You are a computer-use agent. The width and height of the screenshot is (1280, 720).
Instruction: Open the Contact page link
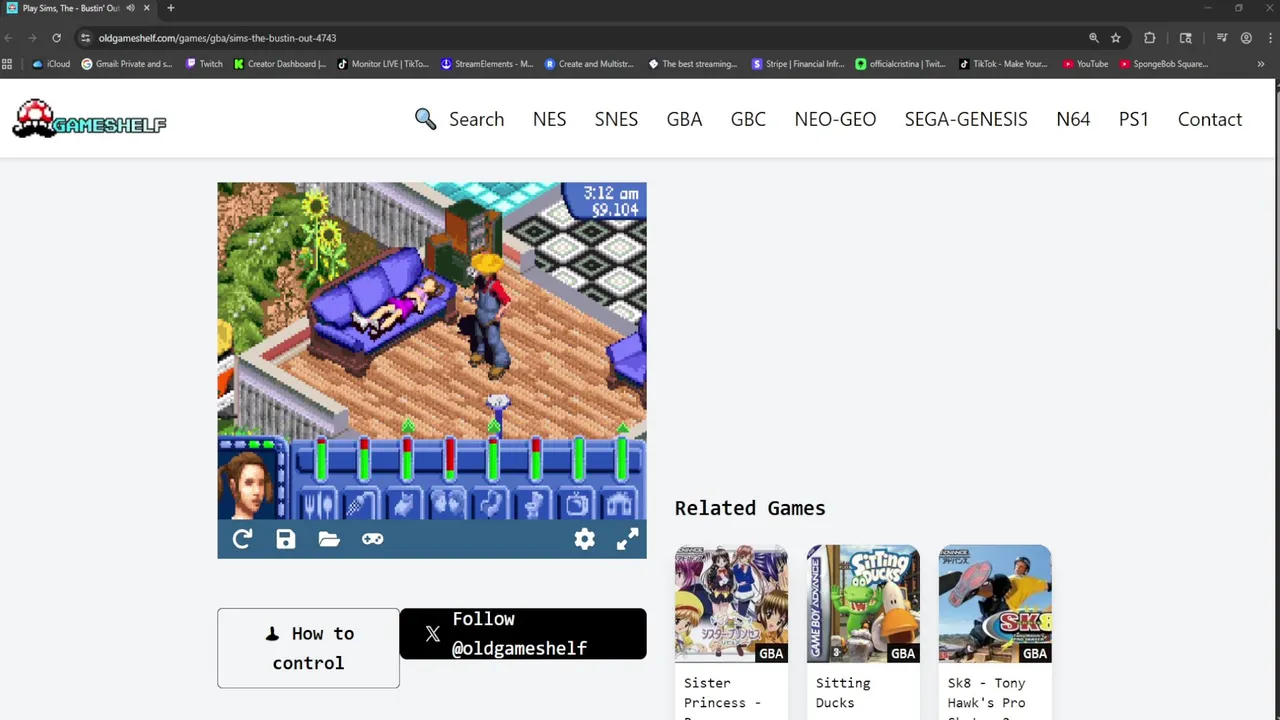(x=1210, y=119)
